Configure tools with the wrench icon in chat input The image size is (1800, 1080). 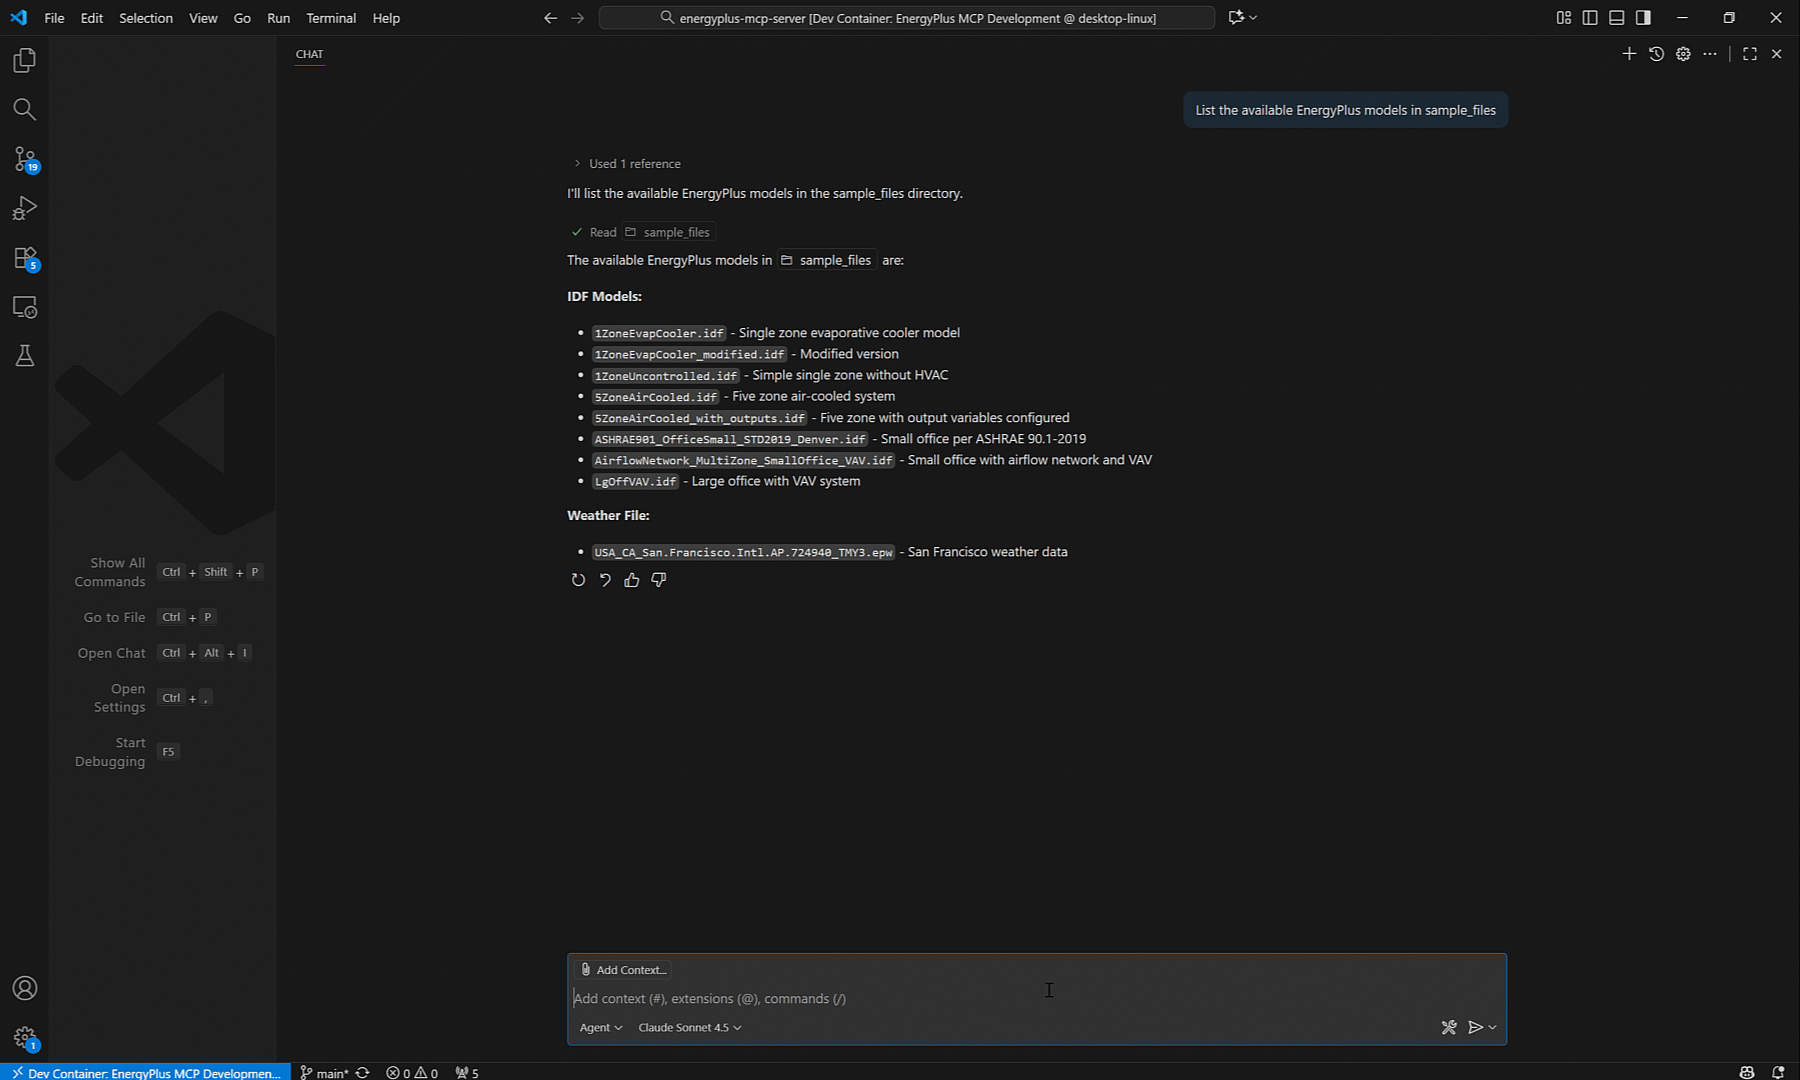pyautogui.click(x=1449, y=1027)
